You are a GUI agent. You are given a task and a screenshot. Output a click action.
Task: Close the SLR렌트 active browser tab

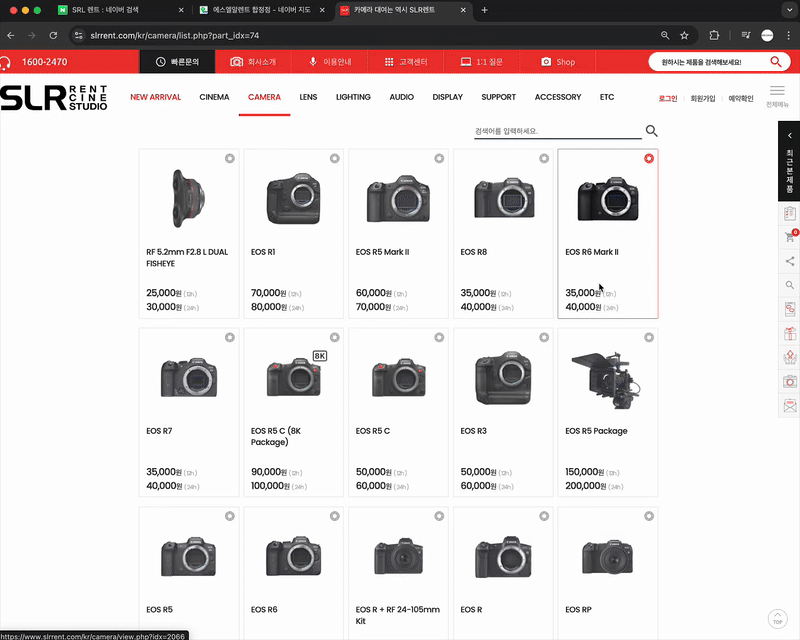coord(463,10)
